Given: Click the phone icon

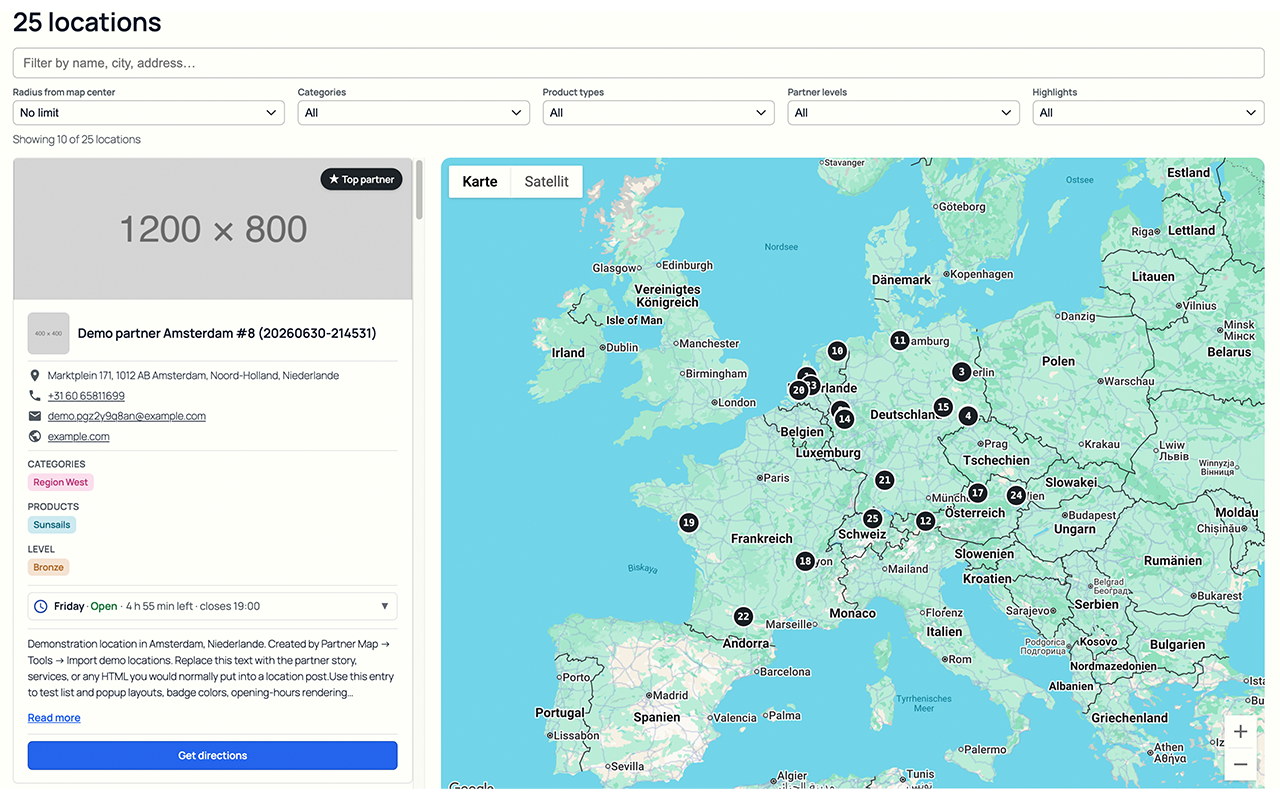Looking at the screenshot, I should (35, 396).
